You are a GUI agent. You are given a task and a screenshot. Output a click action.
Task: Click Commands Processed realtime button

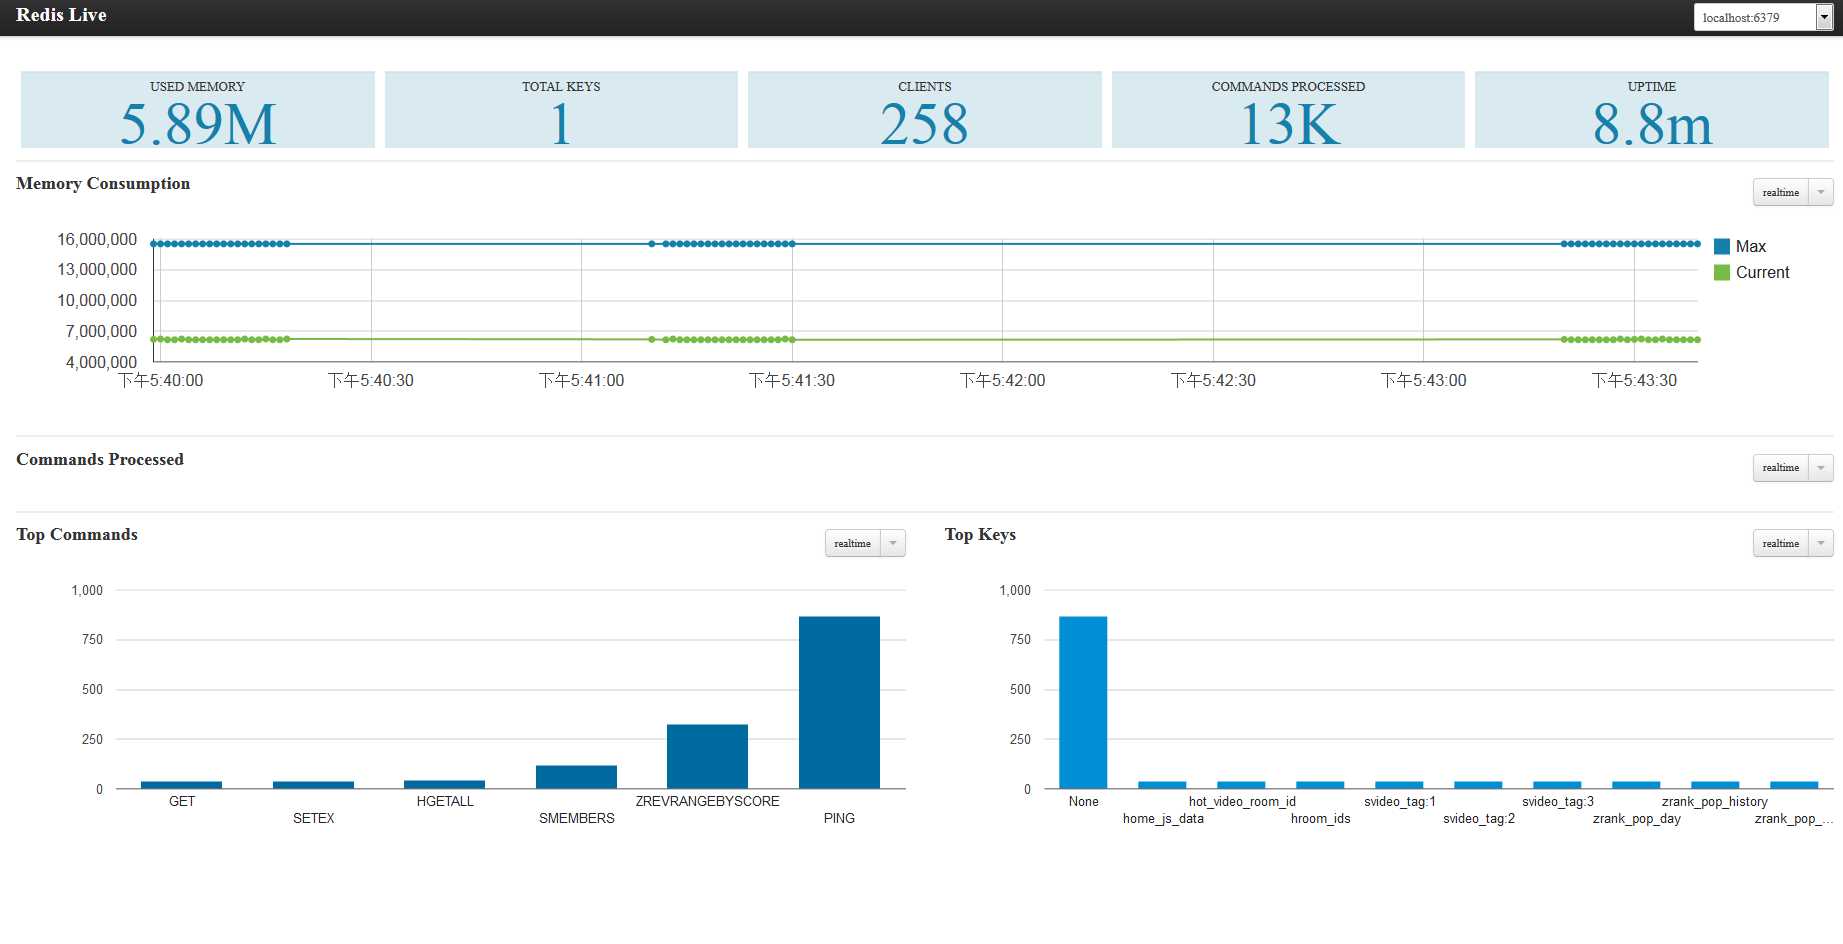point(1780,467)
